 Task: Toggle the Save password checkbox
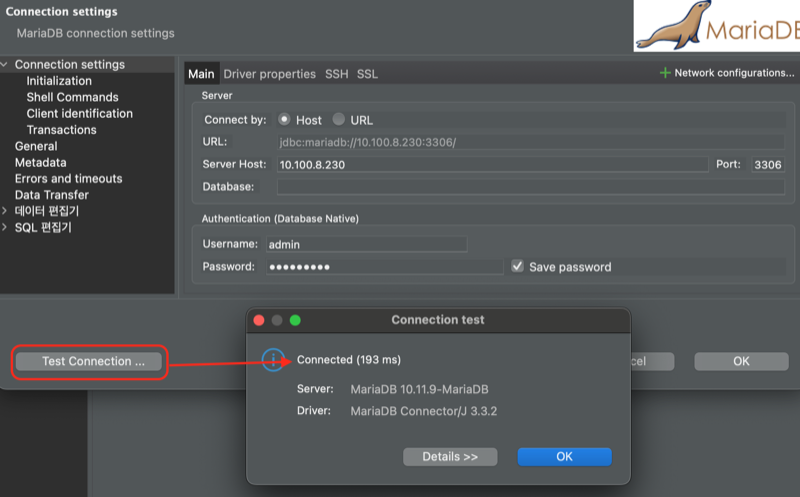tap(517, 266)
